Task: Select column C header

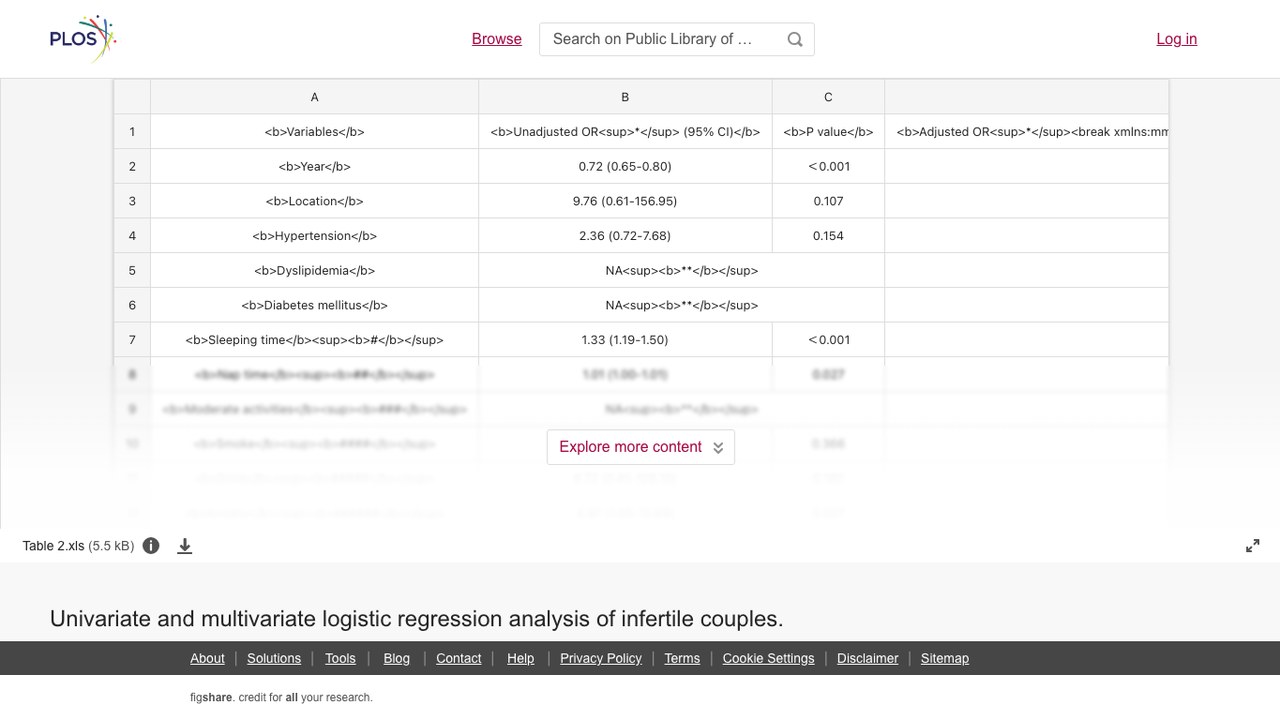Action: [x=828, y=97]
